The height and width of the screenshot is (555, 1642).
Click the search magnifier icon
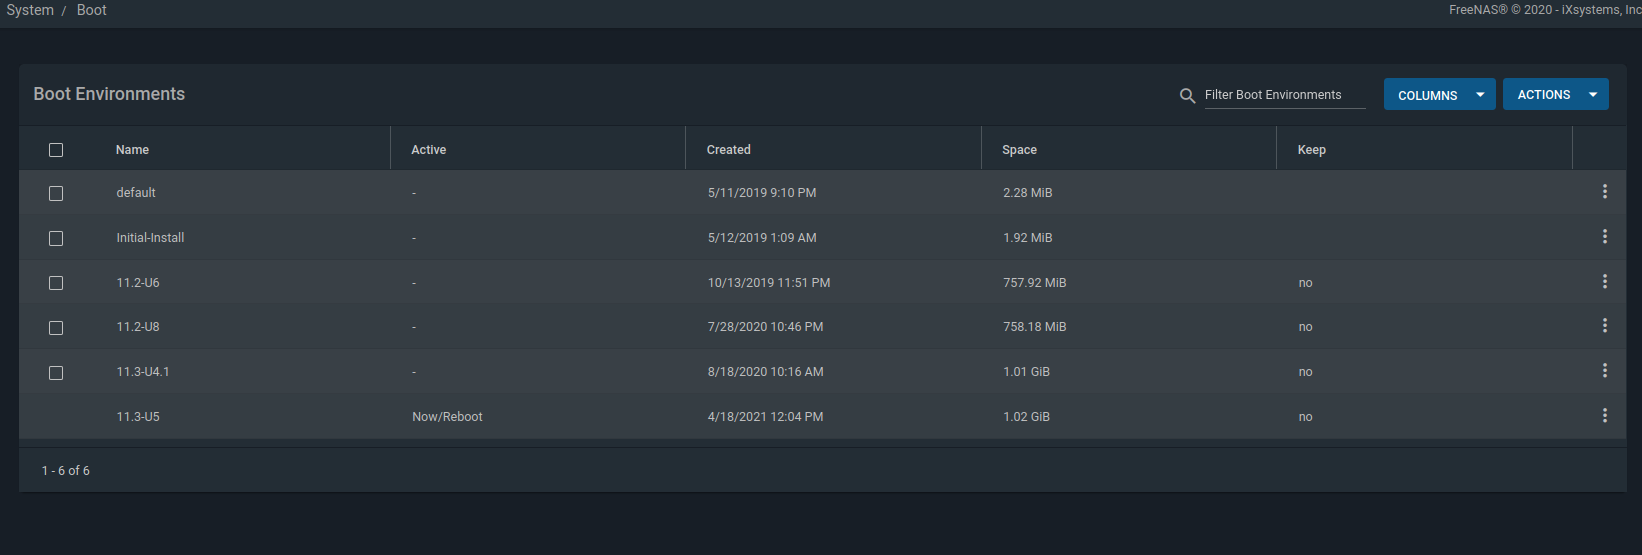click(1187, 96)
